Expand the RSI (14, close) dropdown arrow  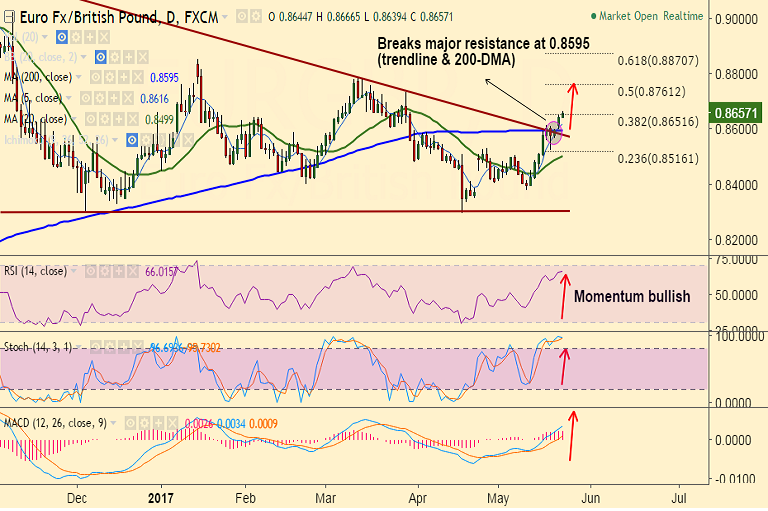click(x=74, y=271)
